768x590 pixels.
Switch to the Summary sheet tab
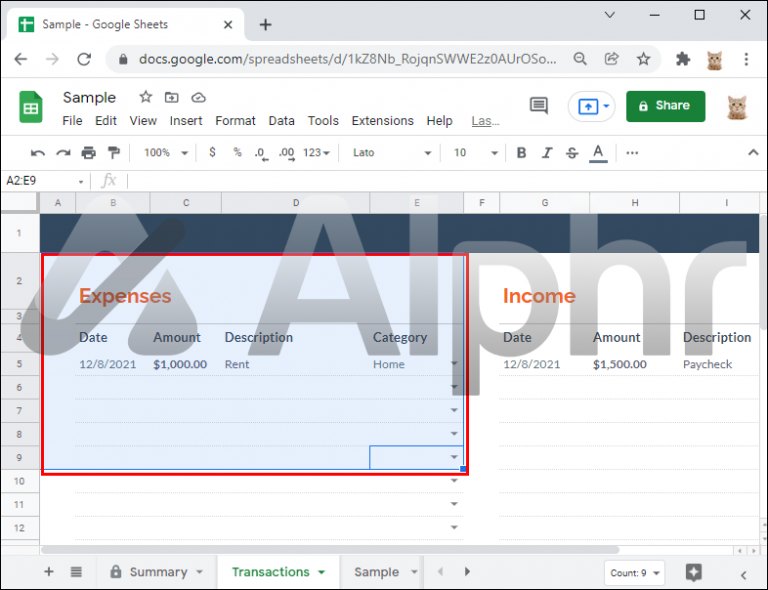pos(158,572)
